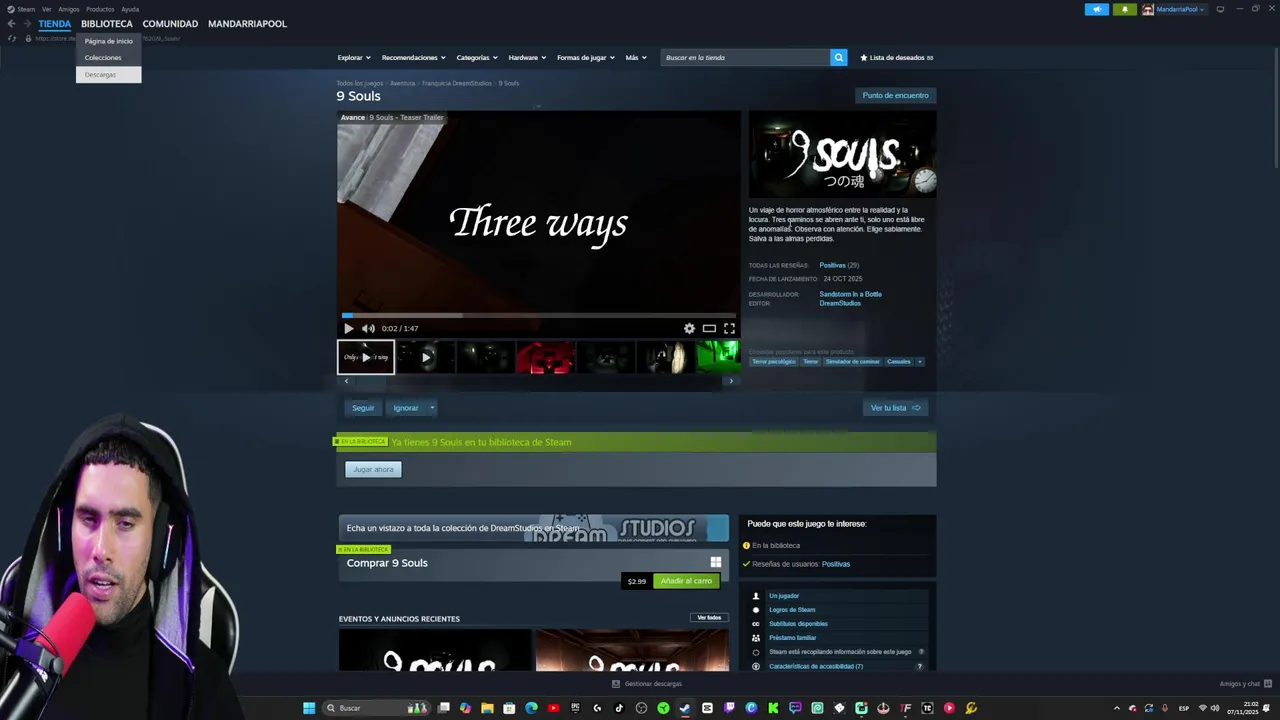Image resolution: width=1280 pixels, height=720 pixels.
Task: Select 'Página de inicio' in dropdown
Action: [x=108, y=41]
